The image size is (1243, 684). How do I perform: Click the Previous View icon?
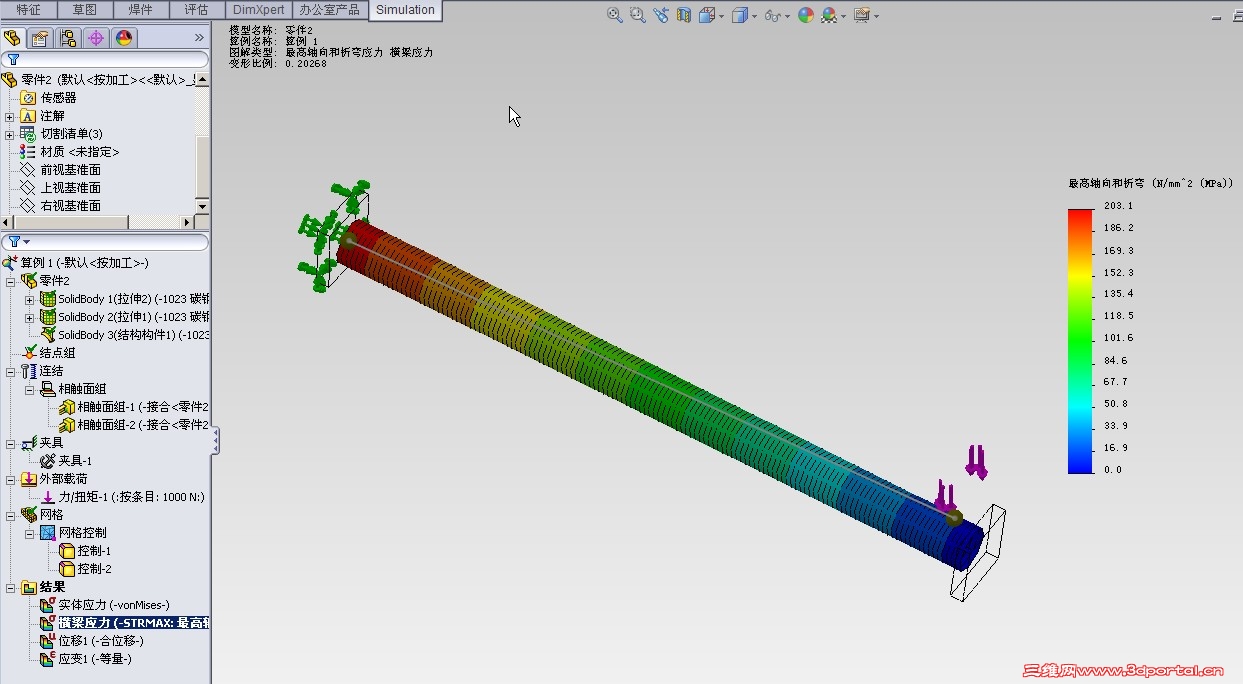pos(661,15)
